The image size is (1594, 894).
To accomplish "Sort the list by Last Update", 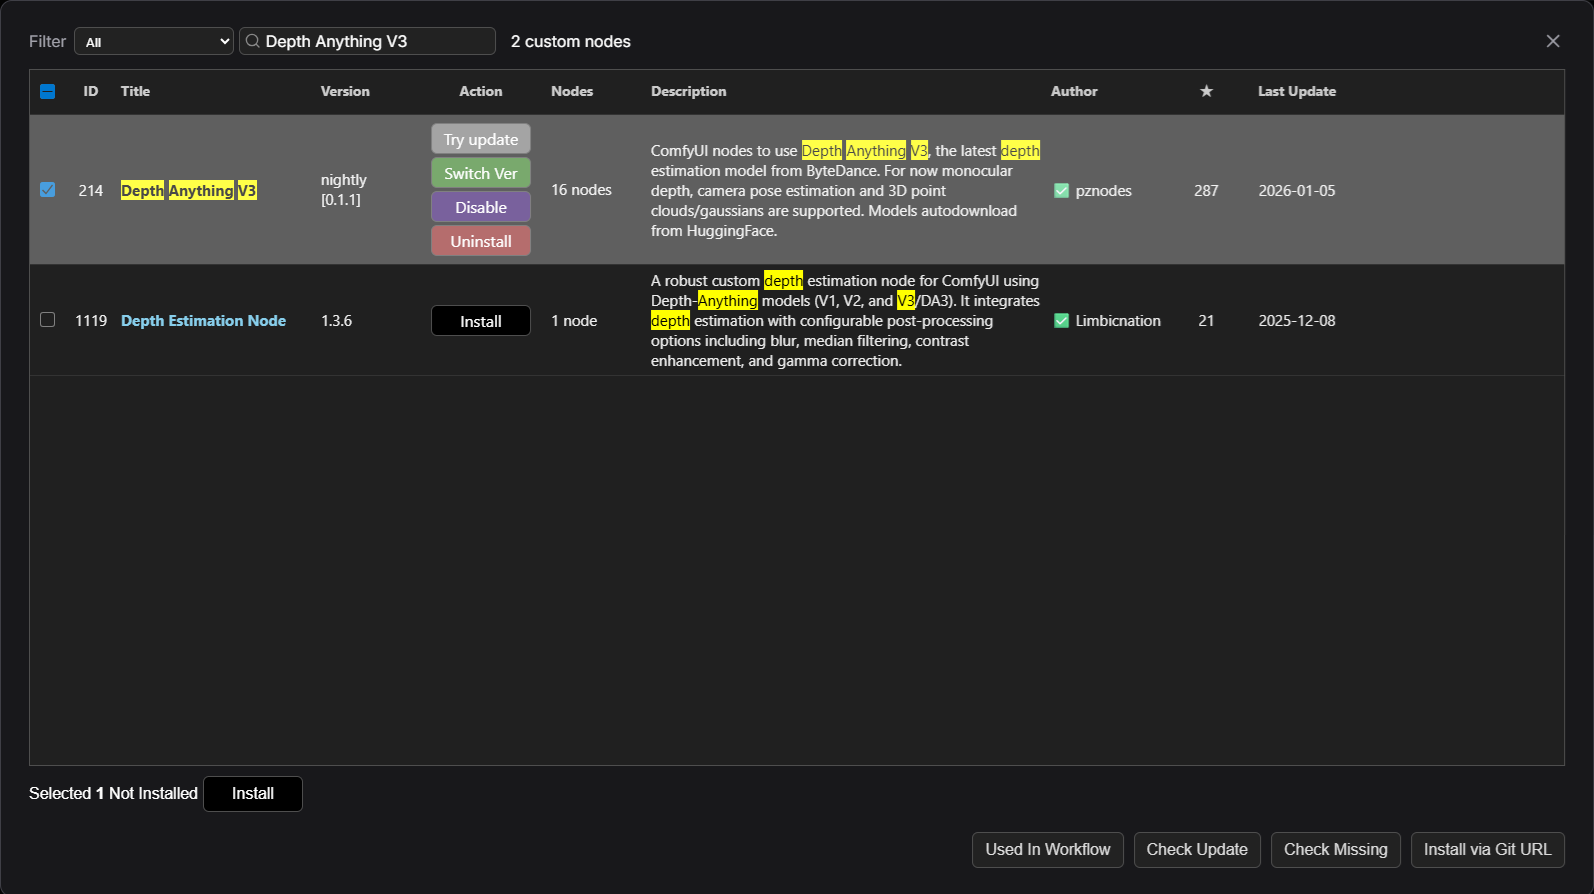I will tap(1296, 91).
